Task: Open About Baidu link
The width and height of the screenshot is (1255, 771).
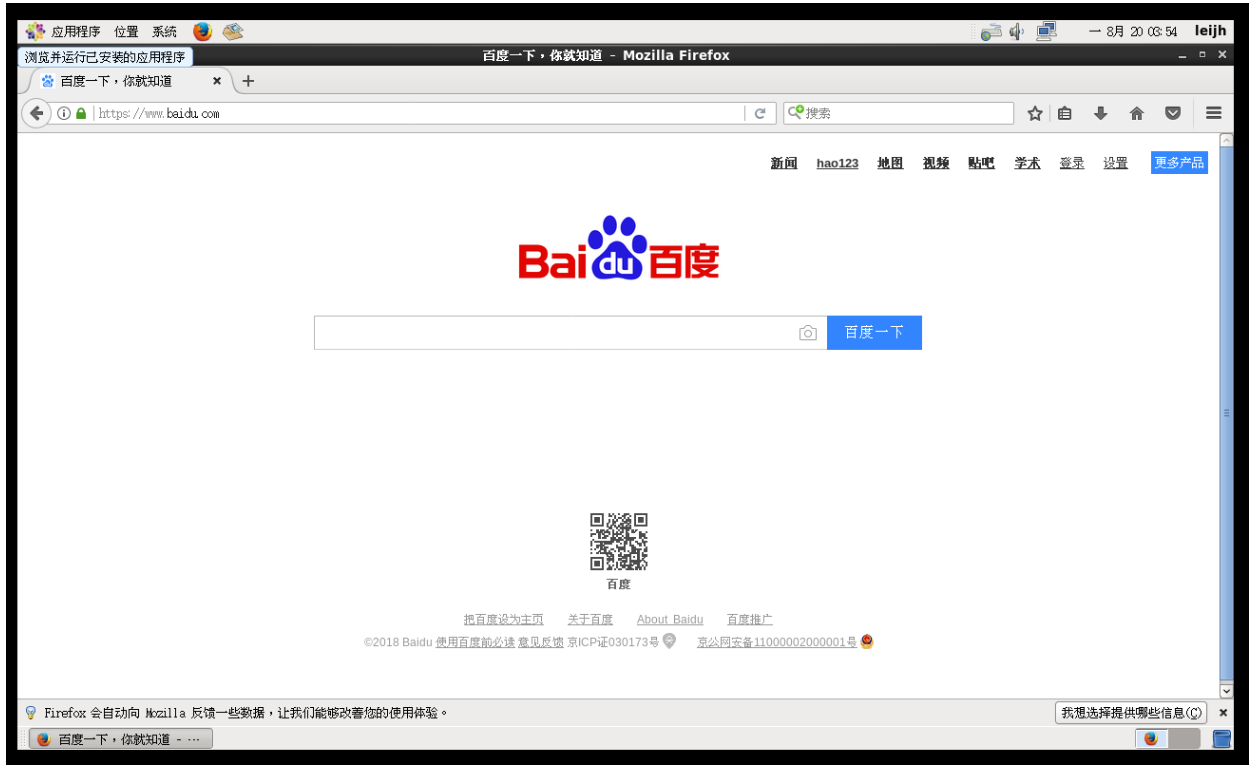Action: pos(670,620)
